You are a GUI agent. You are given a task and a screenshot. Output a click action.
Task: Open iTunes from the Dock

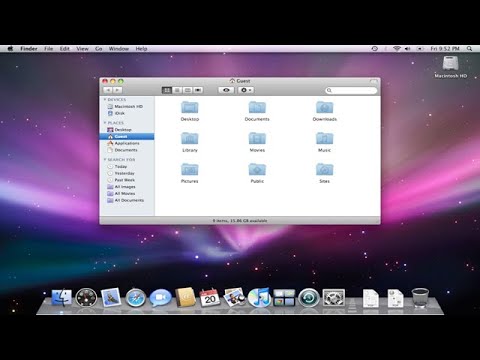[x=259, y=297]
